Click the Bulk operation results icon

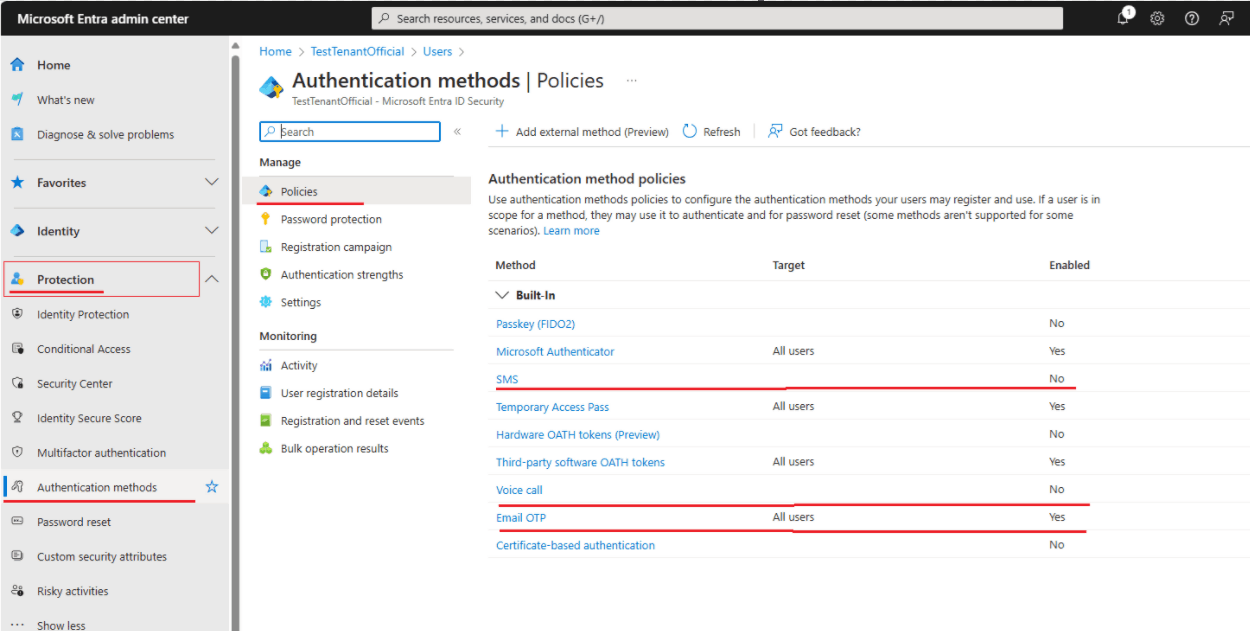coord(266,448)
